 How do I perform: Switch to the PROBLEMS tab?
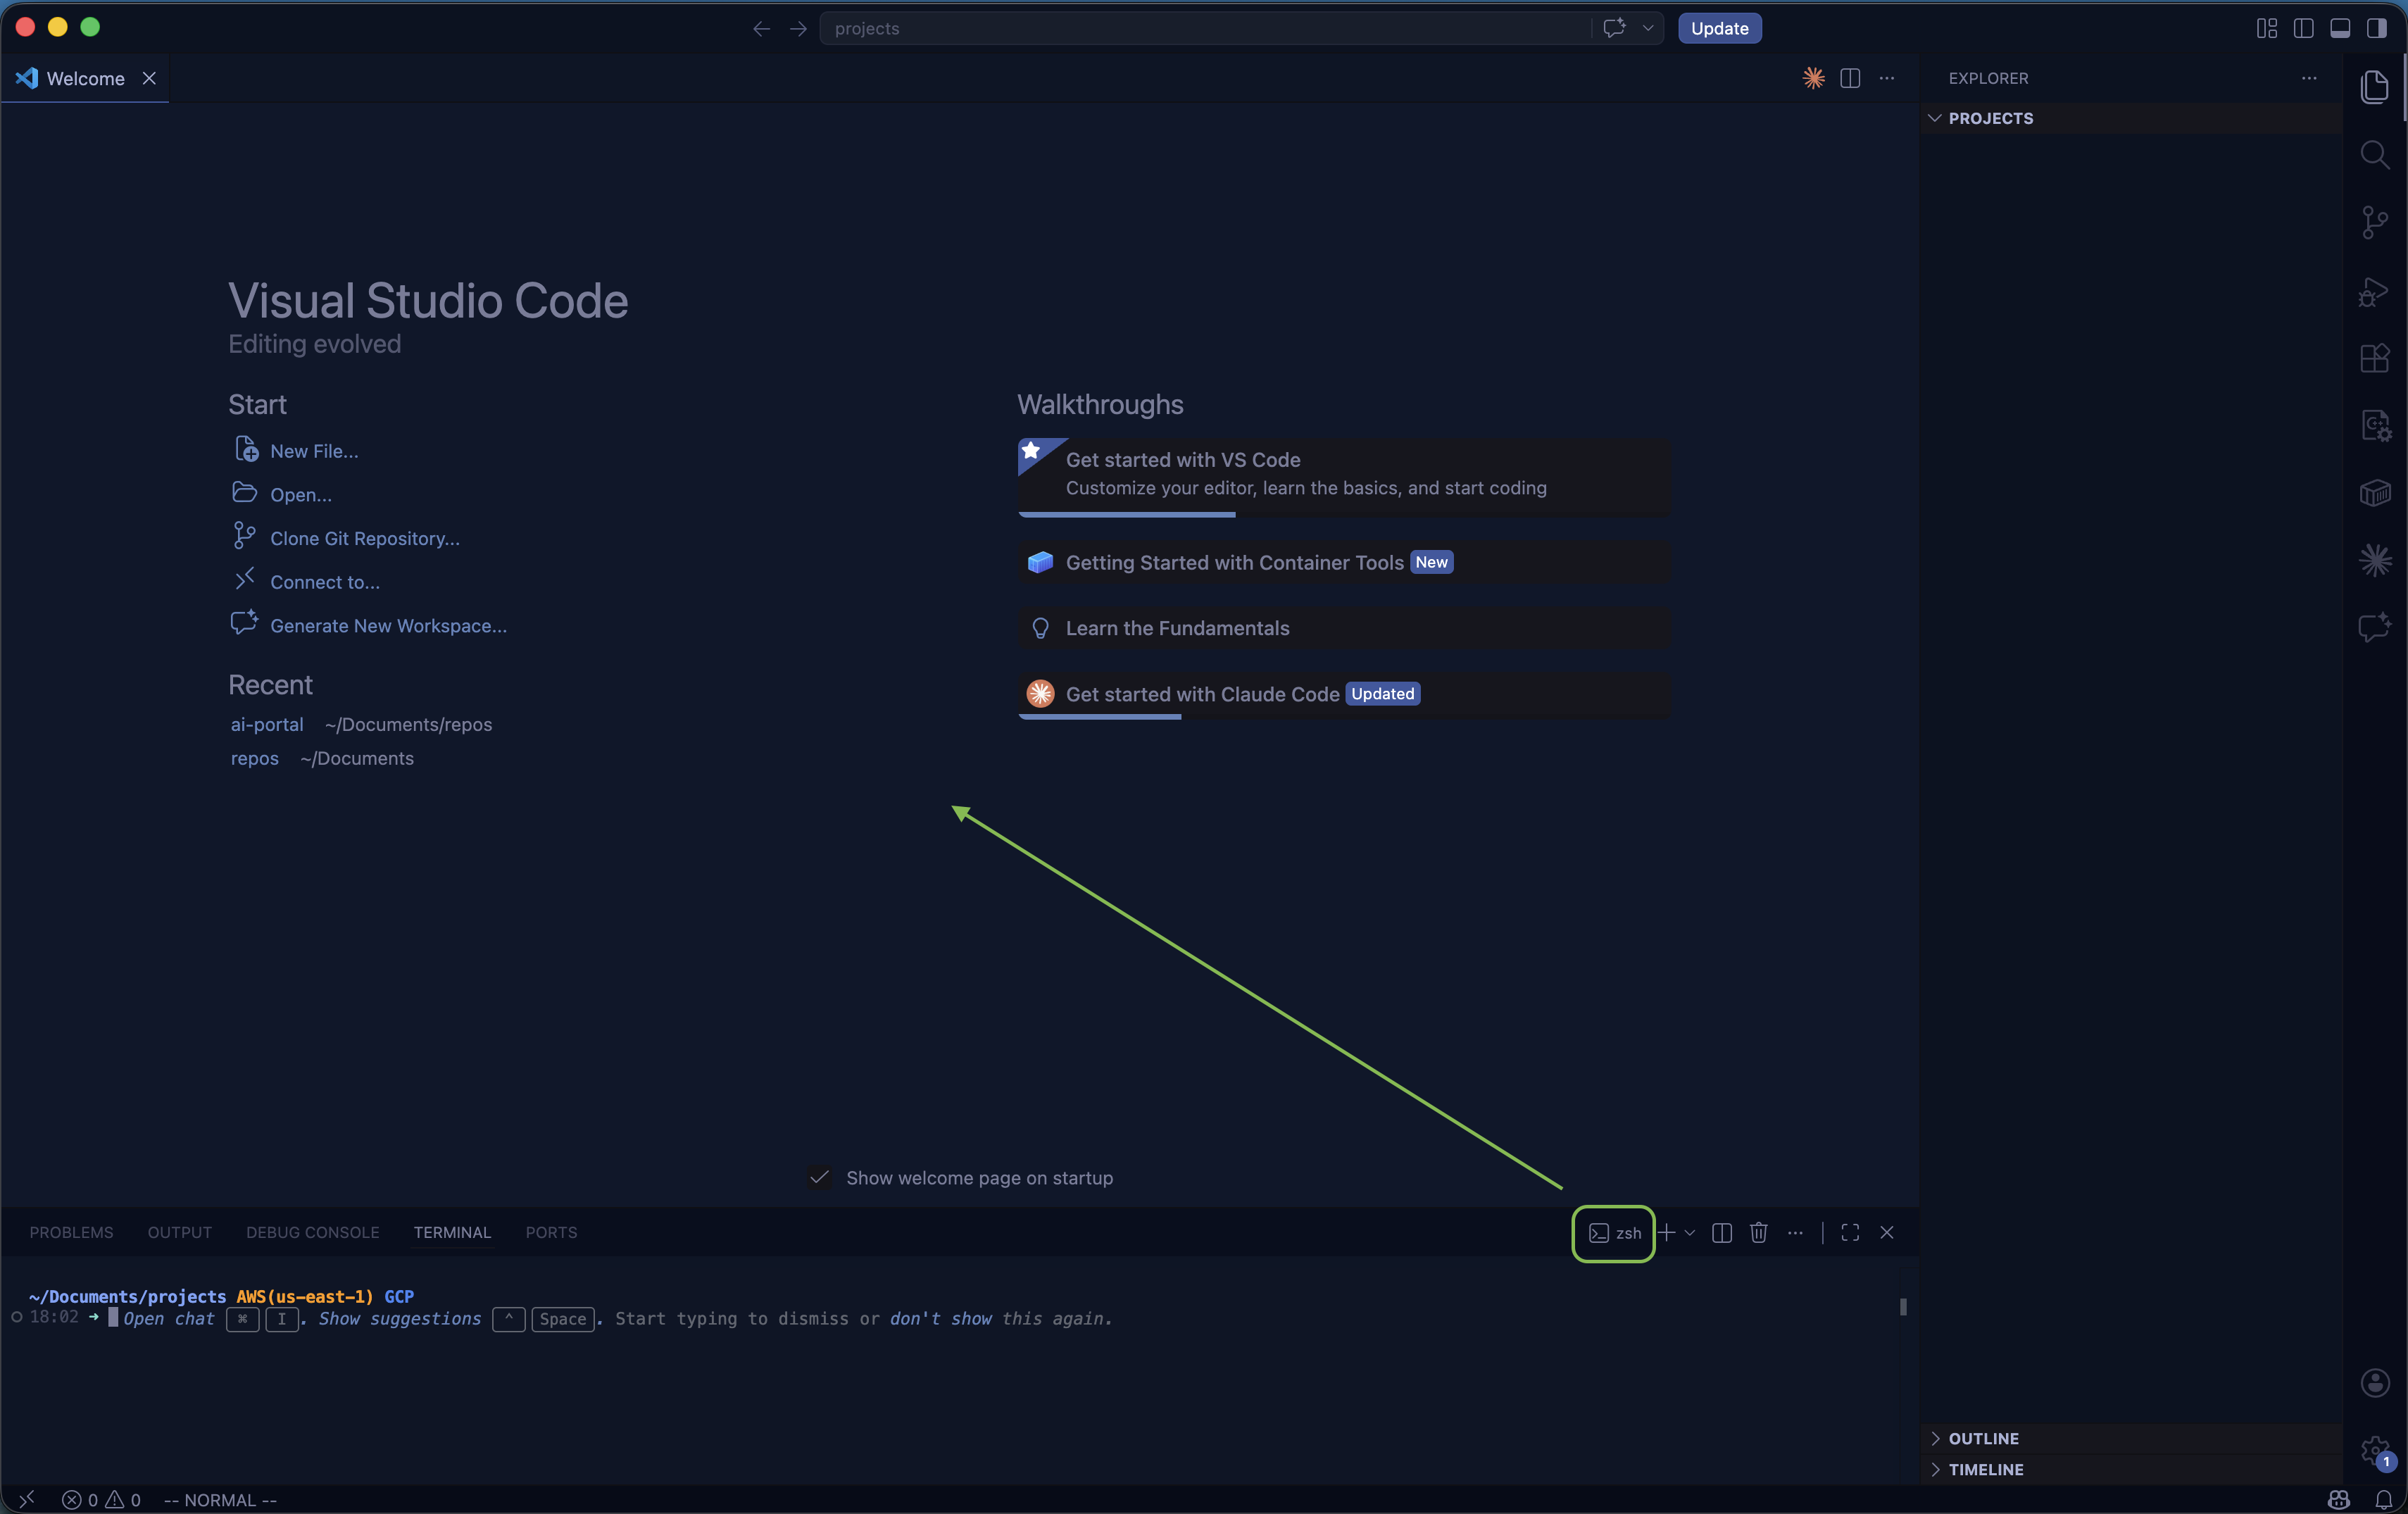(71, 1232)
